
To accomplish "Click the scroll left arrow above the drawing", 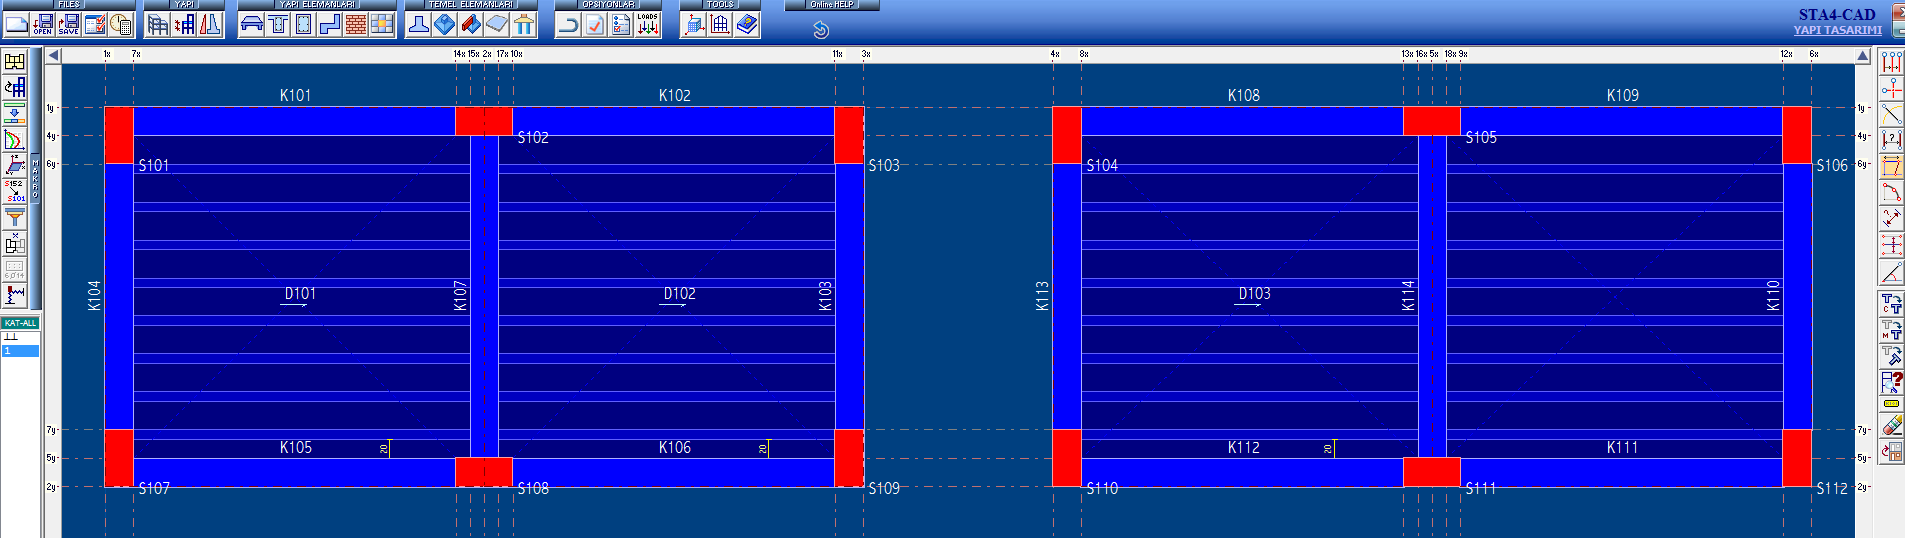I will [x=53, y=55].
